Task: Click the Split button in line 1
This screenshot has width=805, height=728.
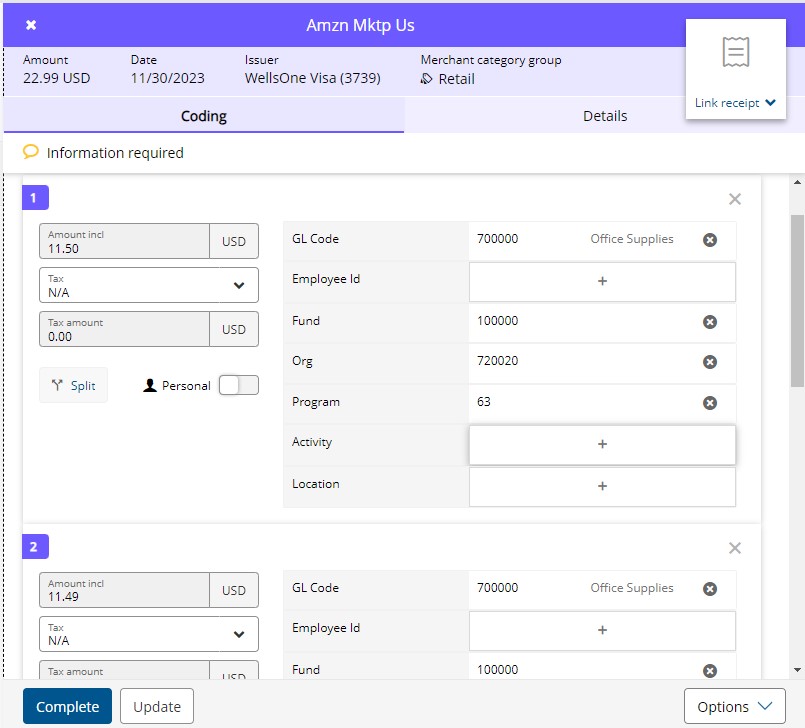Action: coord(73,385)
